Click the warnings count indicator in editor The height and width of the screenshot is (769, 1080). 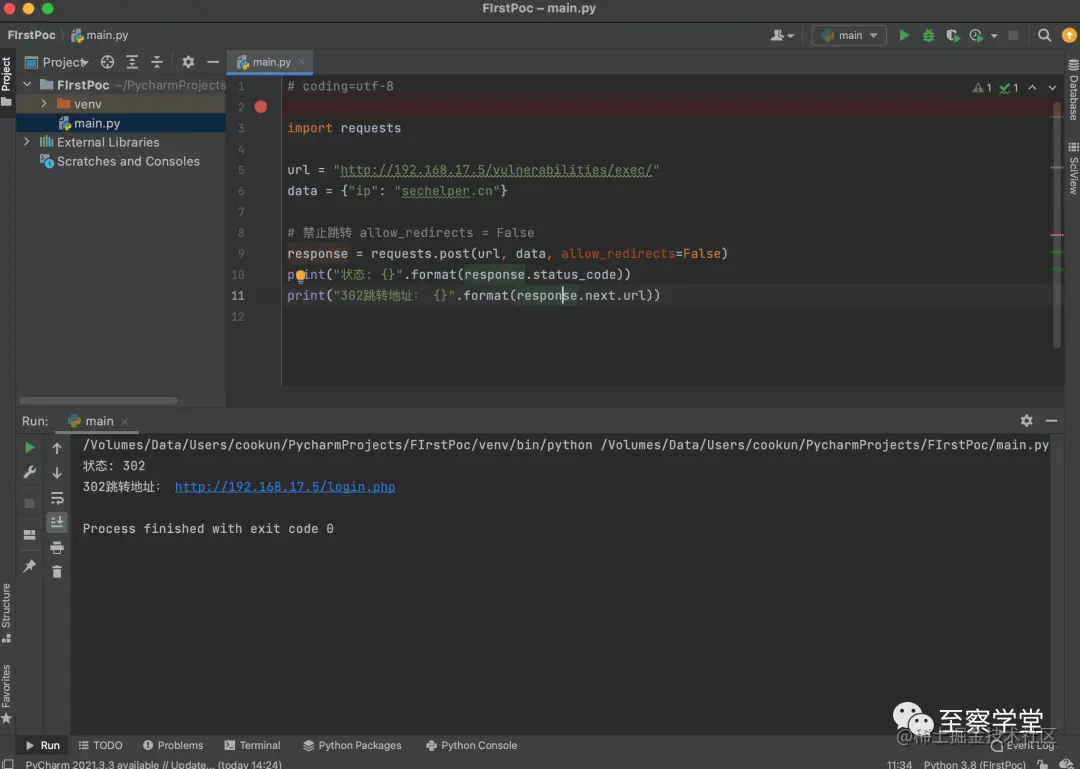point(982,88)
